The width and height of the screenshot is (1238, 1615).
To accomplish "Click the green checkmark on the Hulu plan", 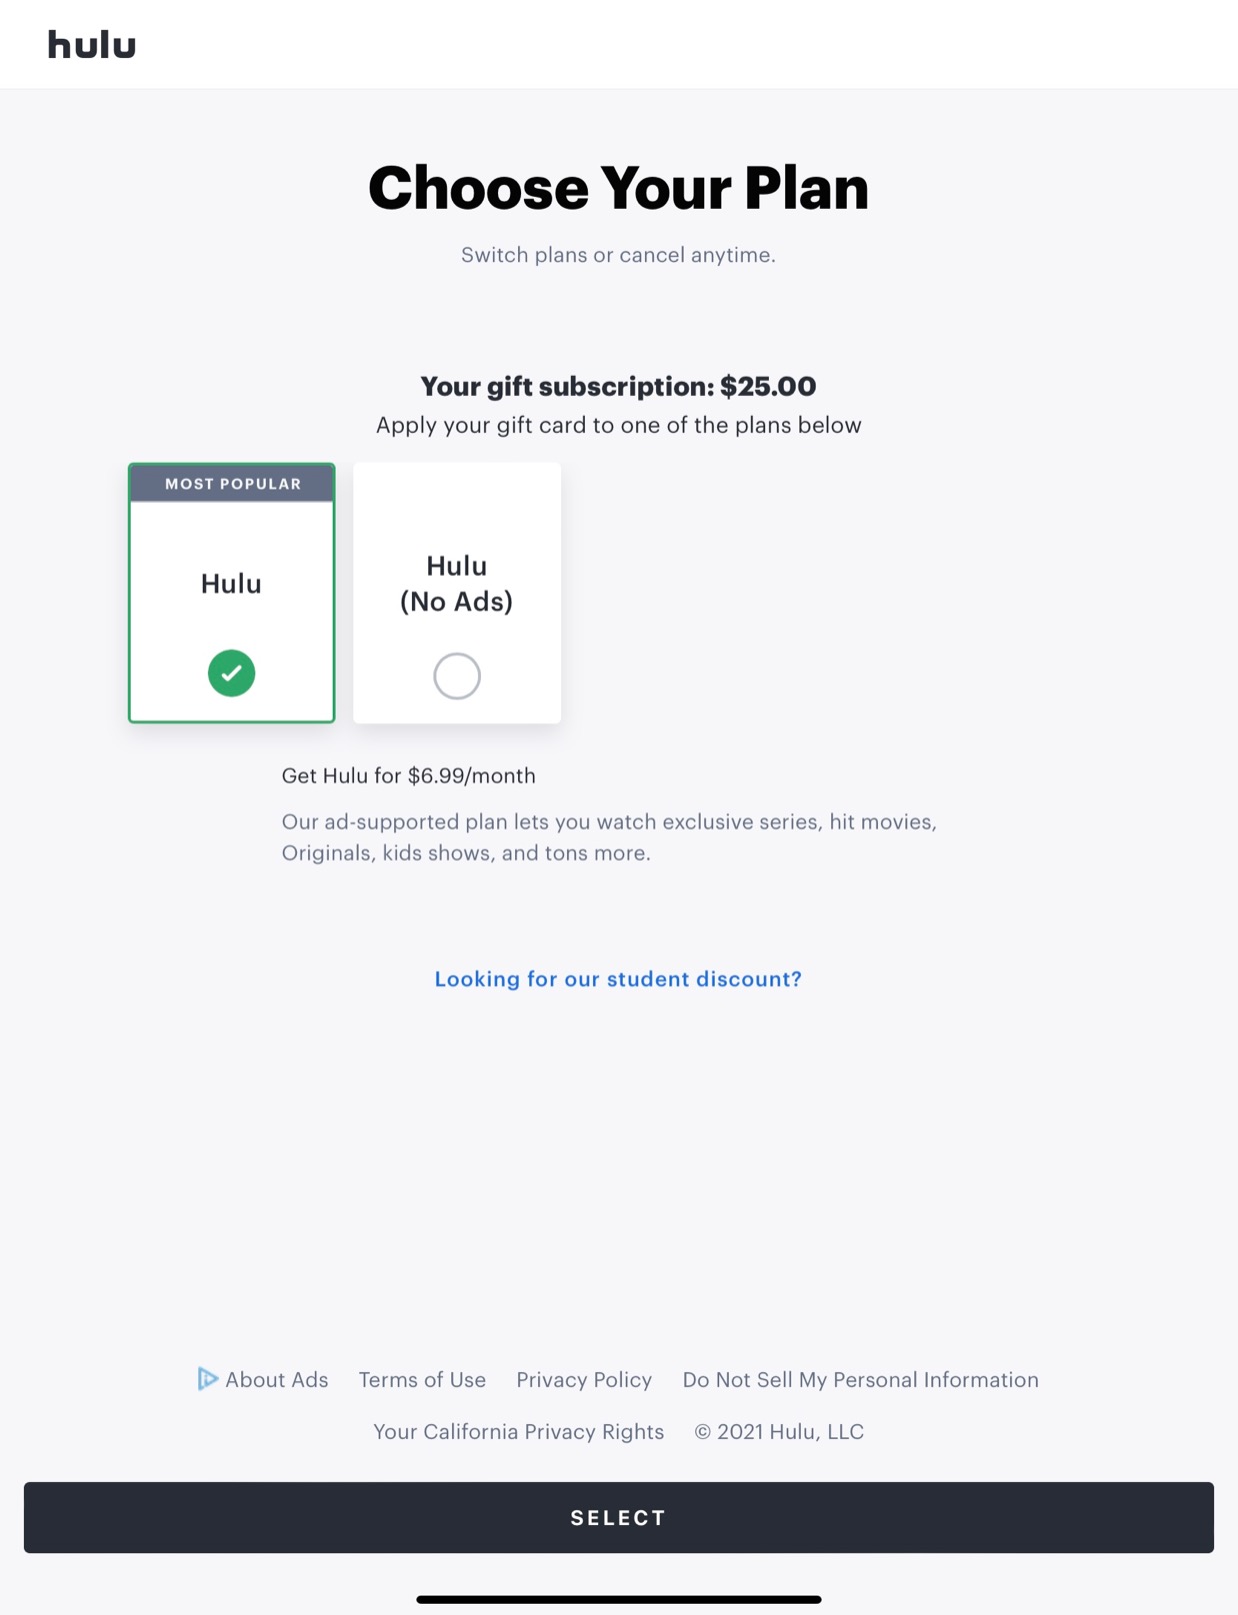I will [231, 672].
